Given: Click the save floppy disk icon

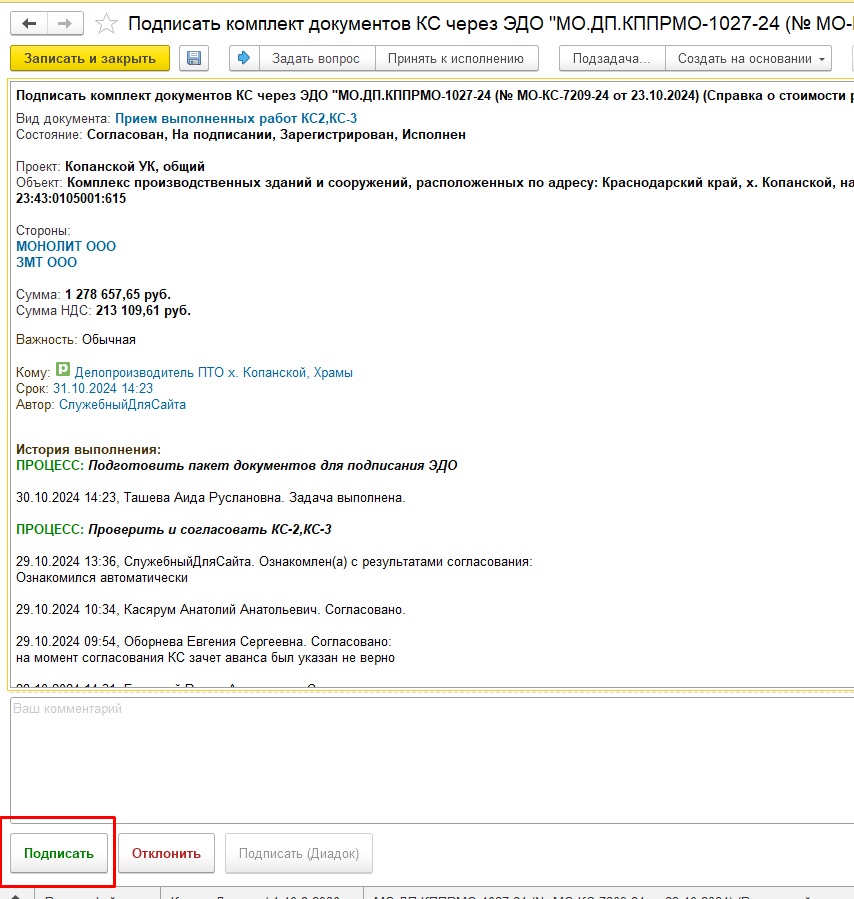Looking at the screenshot, I should coord(194,59).
